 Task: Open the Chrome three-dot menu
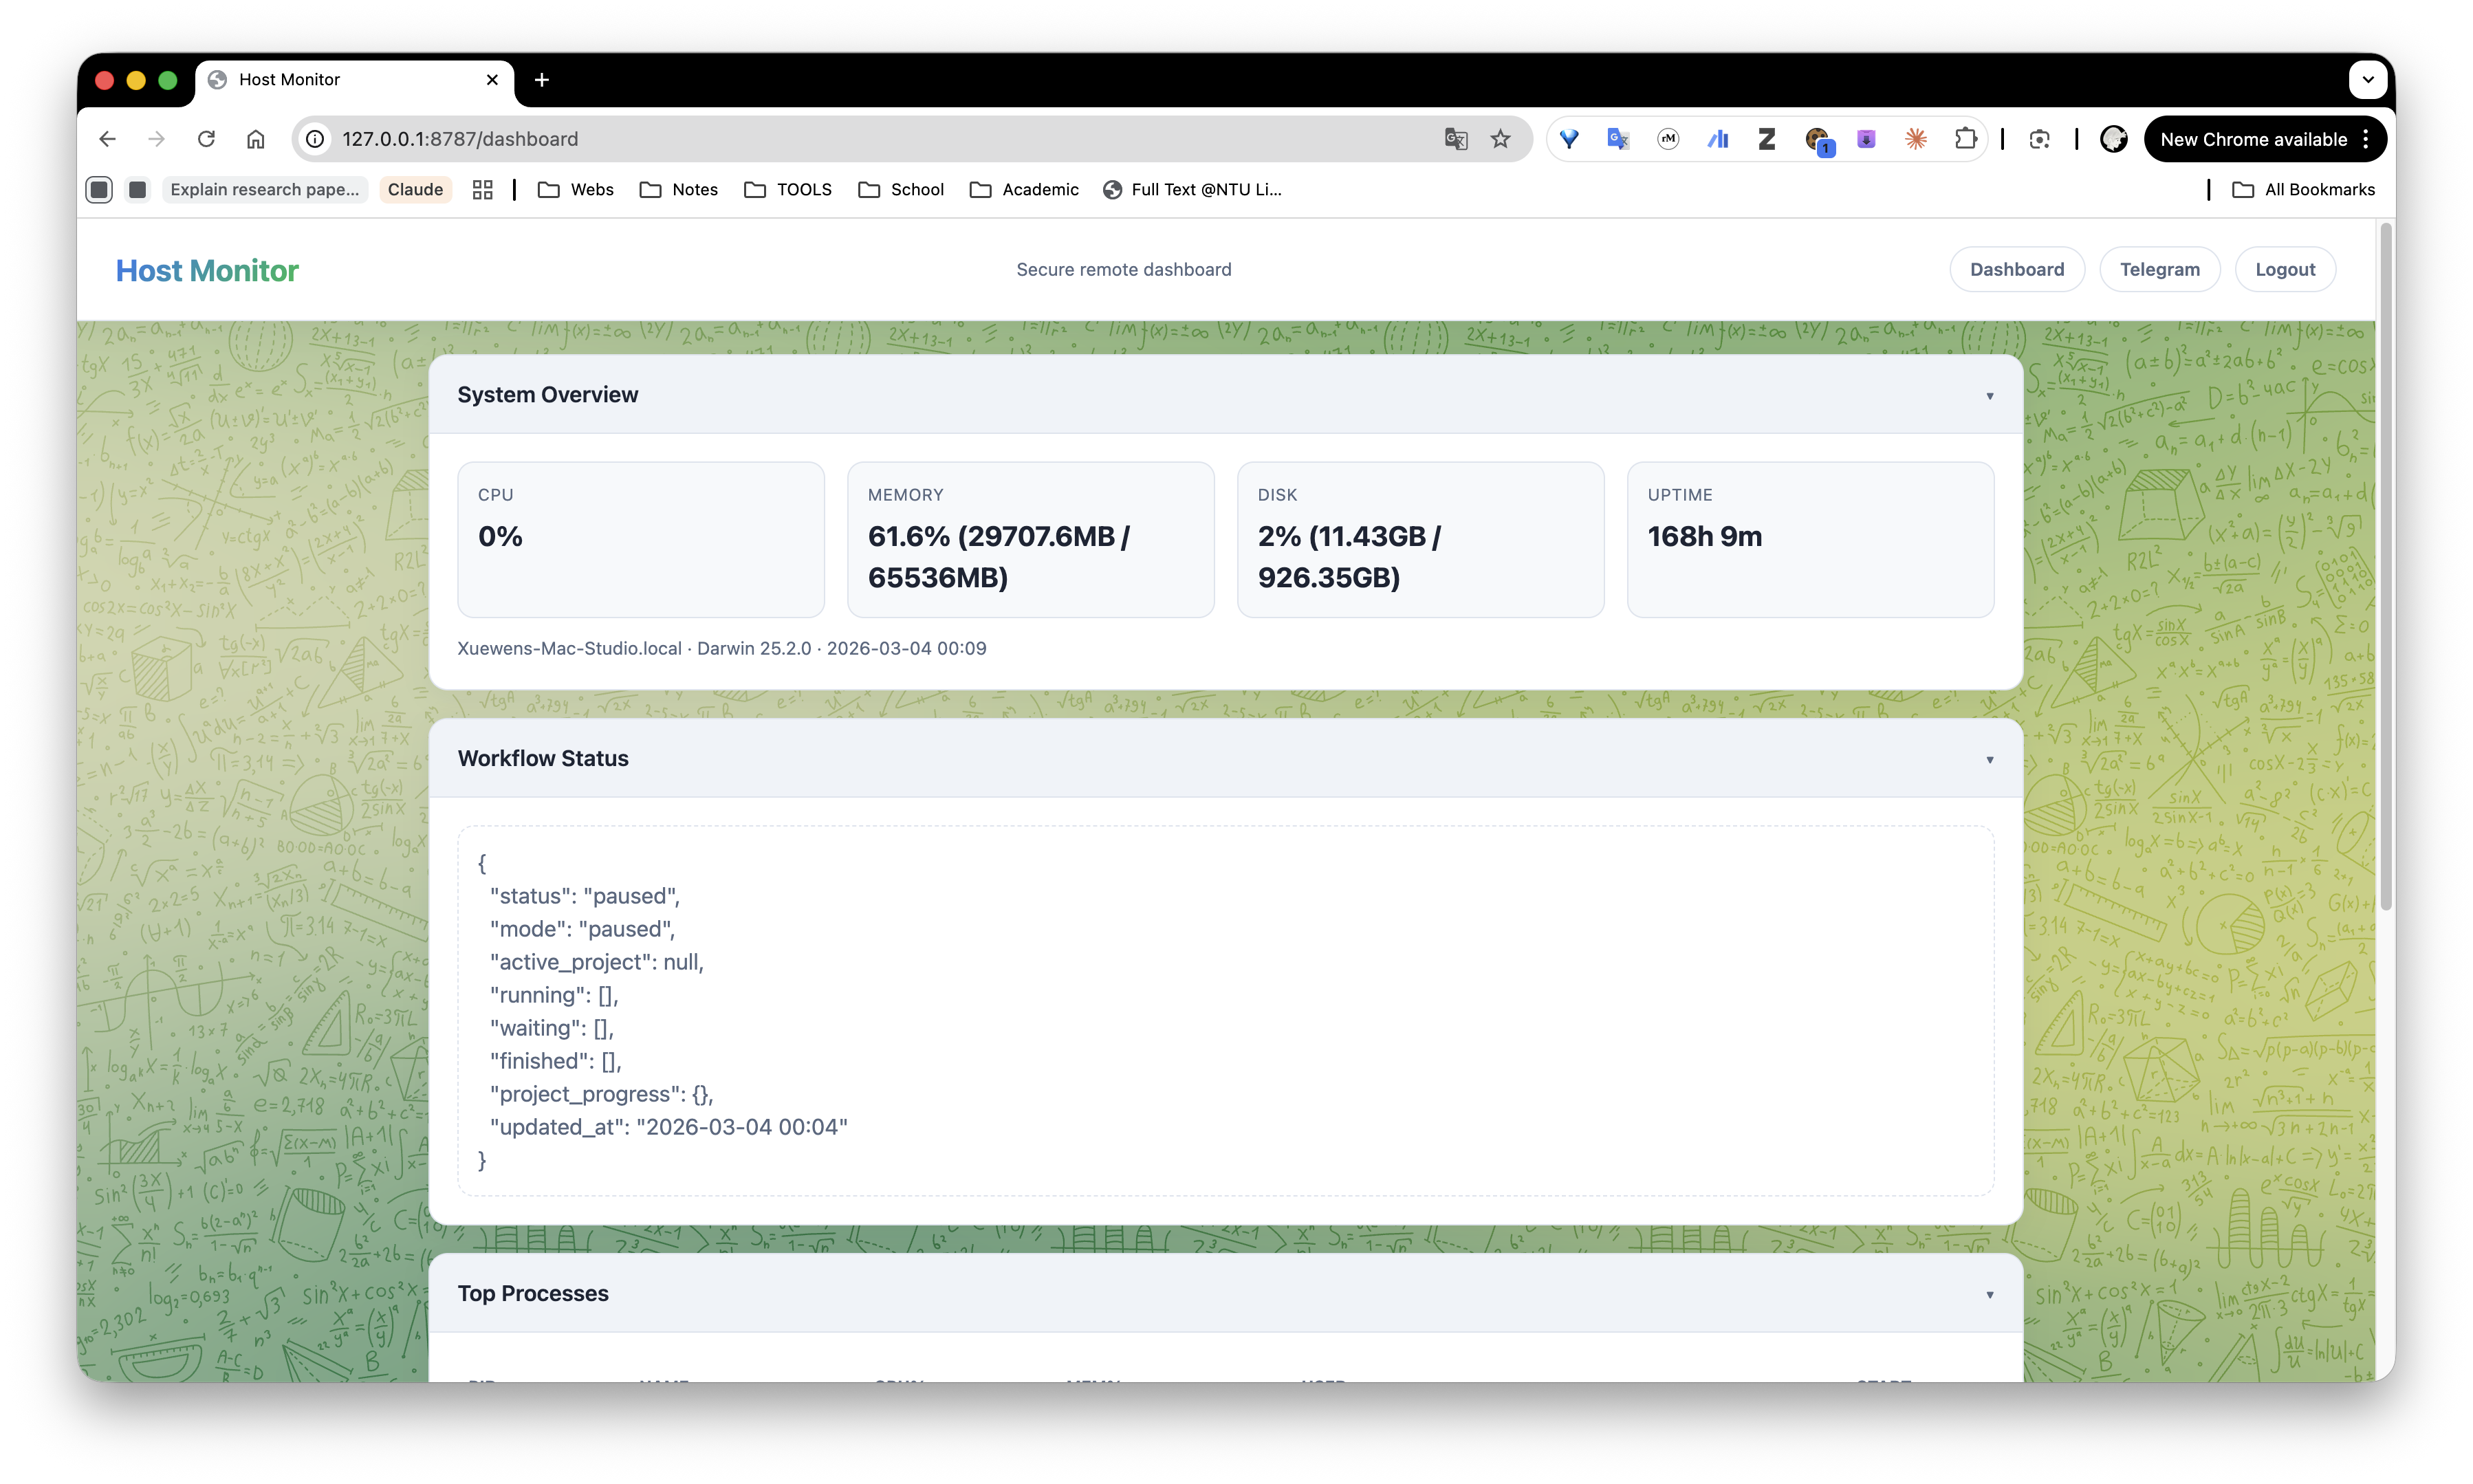click(x=2366, y=139)
